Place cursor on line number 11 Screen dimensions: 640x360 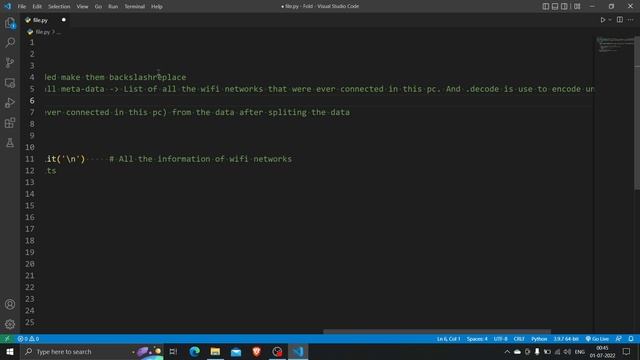coord(29,159)
